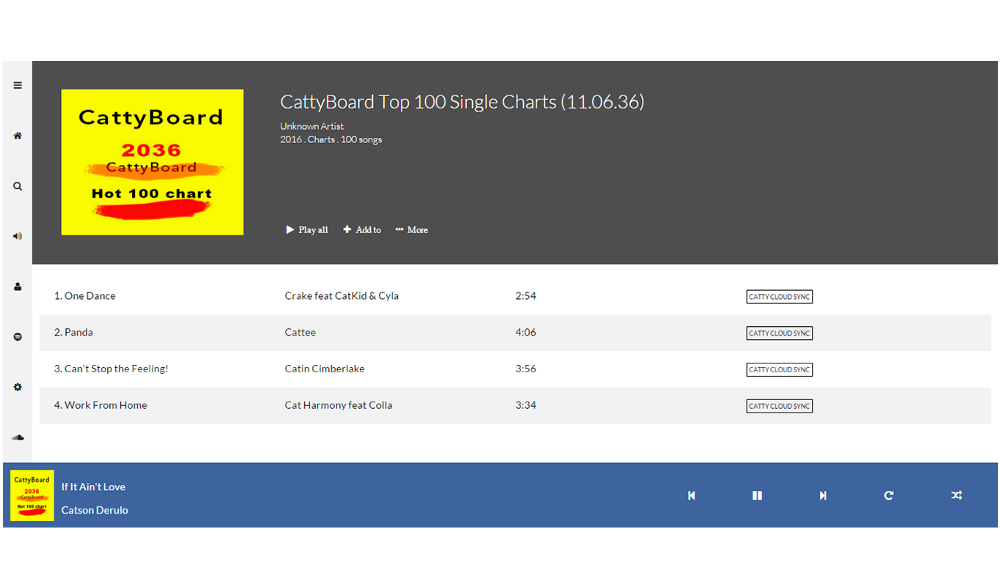Viewport: 1000px width, 586px height.
Task: Click the speaker volume icon in sidebar
Action: (18, 236)
